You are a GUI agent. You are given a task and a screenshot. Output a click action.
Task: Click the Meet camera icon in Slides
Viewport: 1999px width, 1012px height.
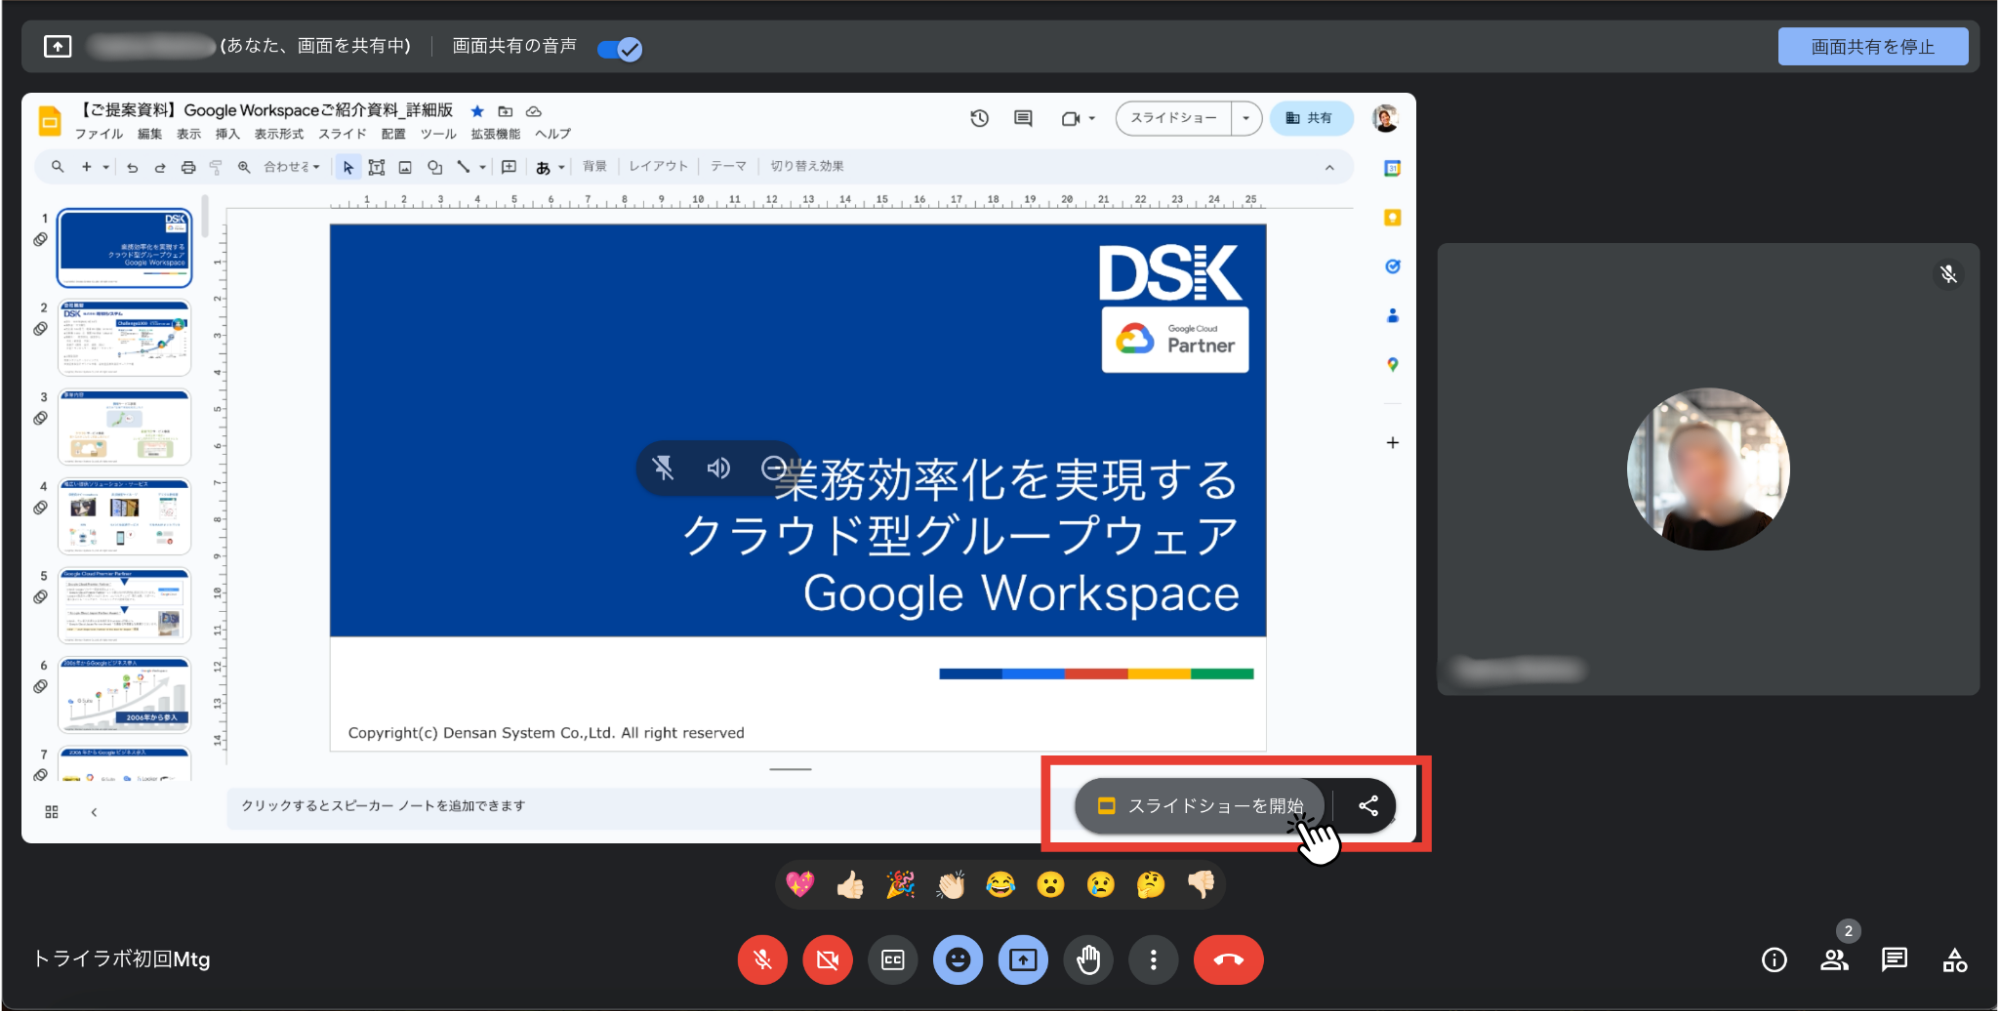(1070, 118)
